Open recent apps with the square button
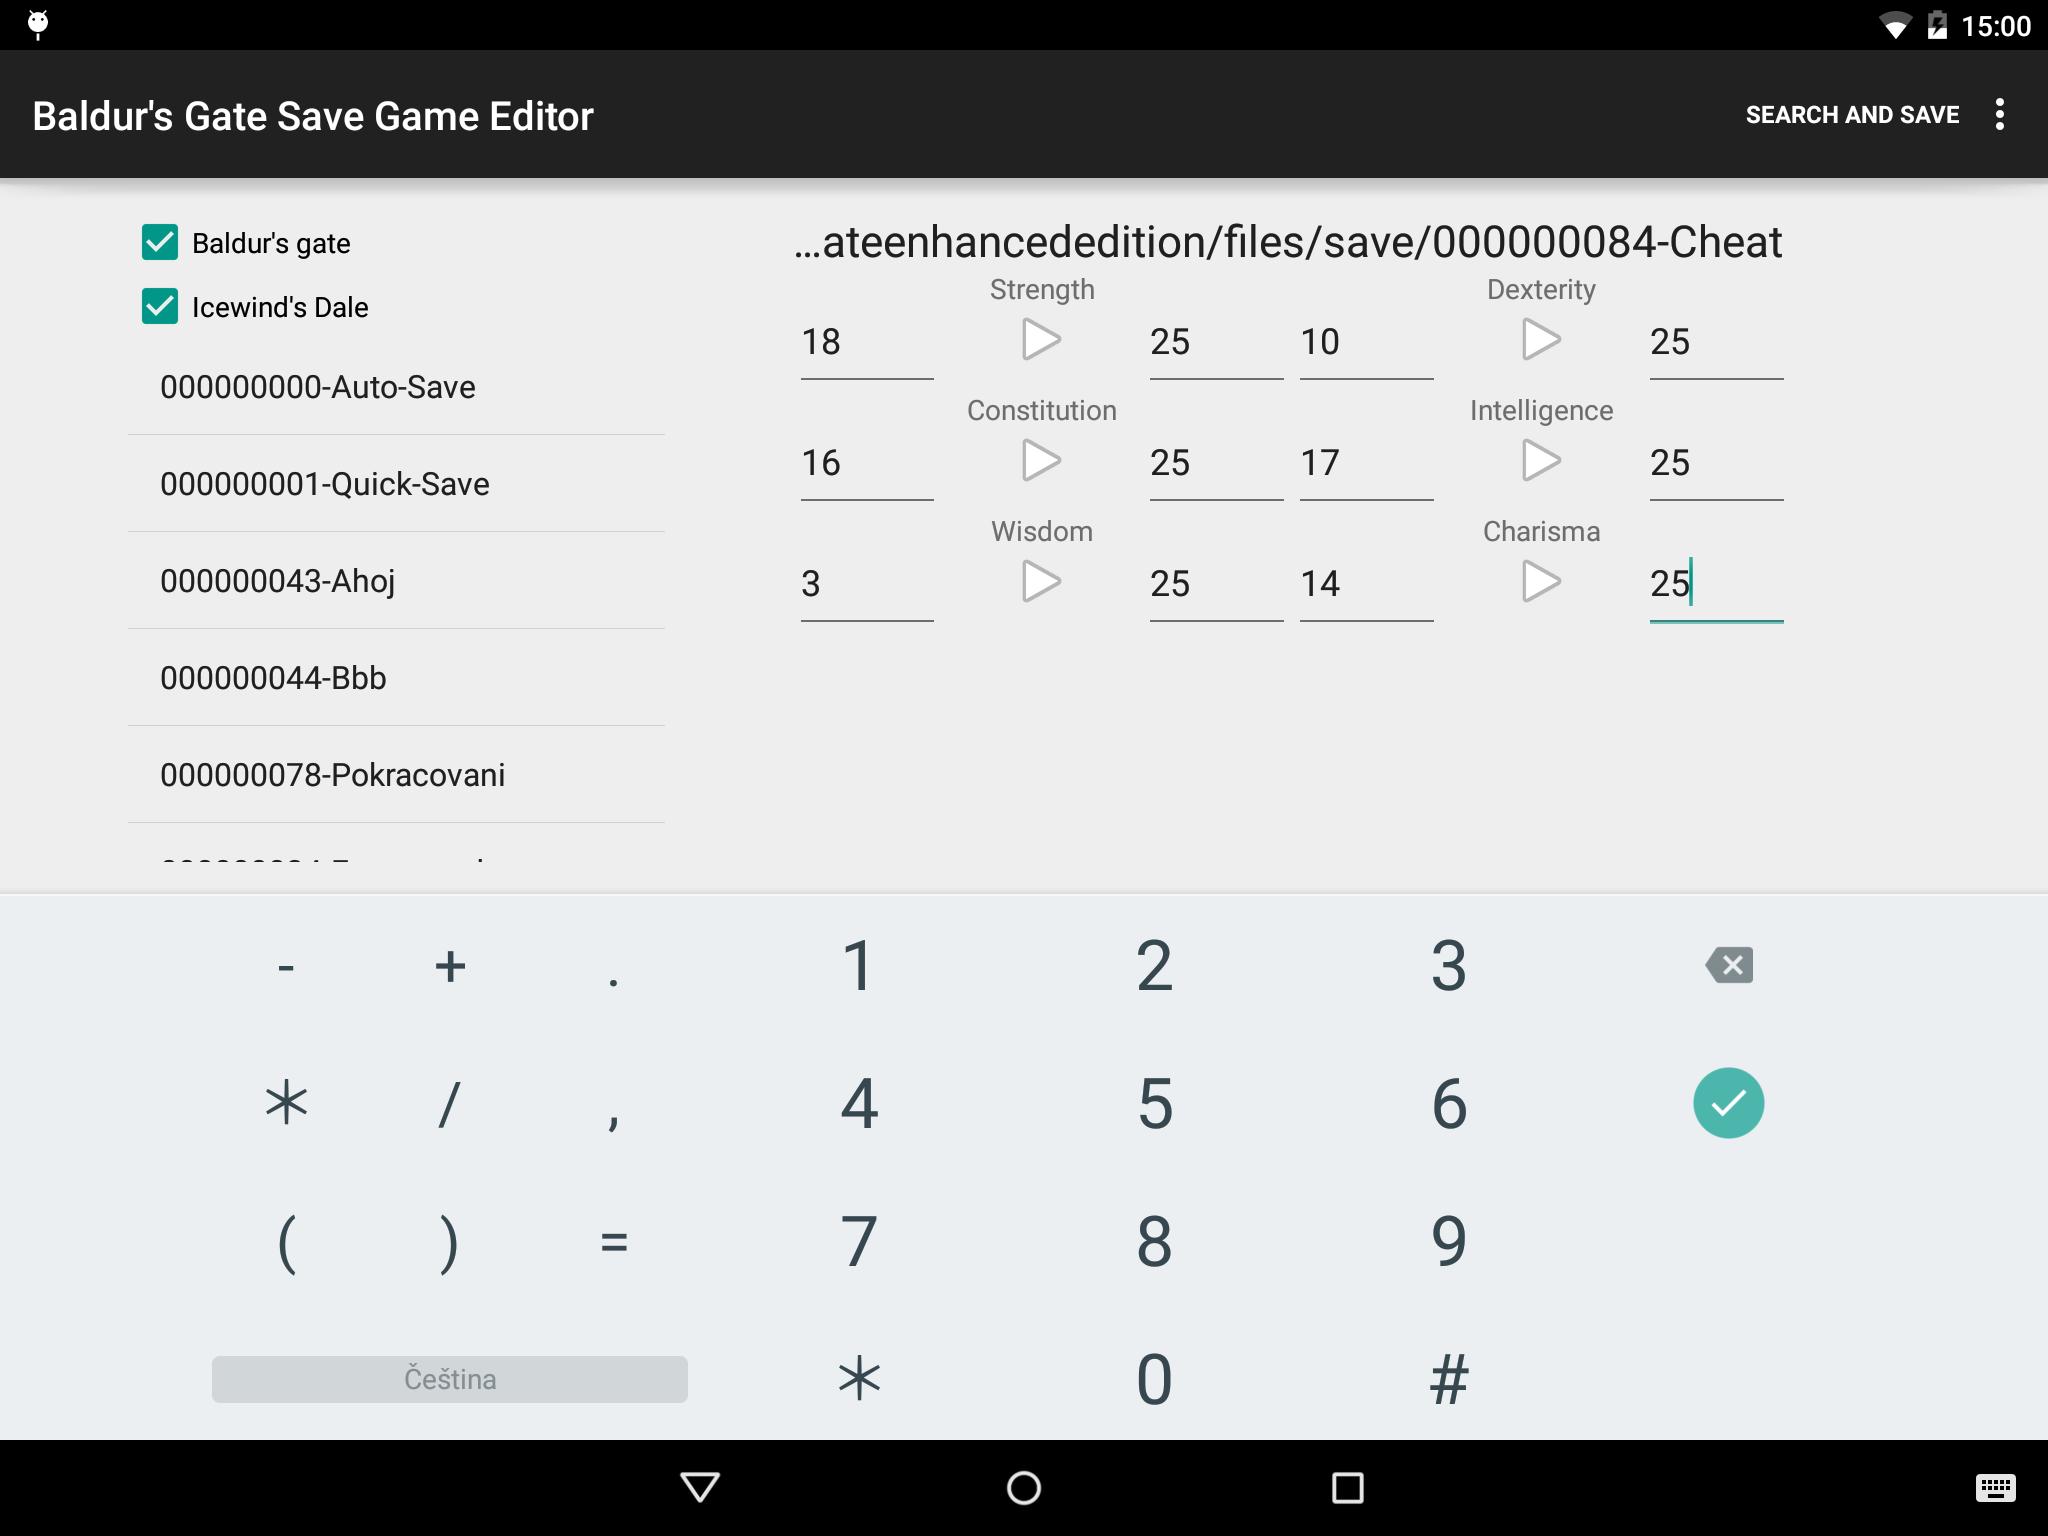This screenshot has width=2048, height=1536. [1348, 1487]
